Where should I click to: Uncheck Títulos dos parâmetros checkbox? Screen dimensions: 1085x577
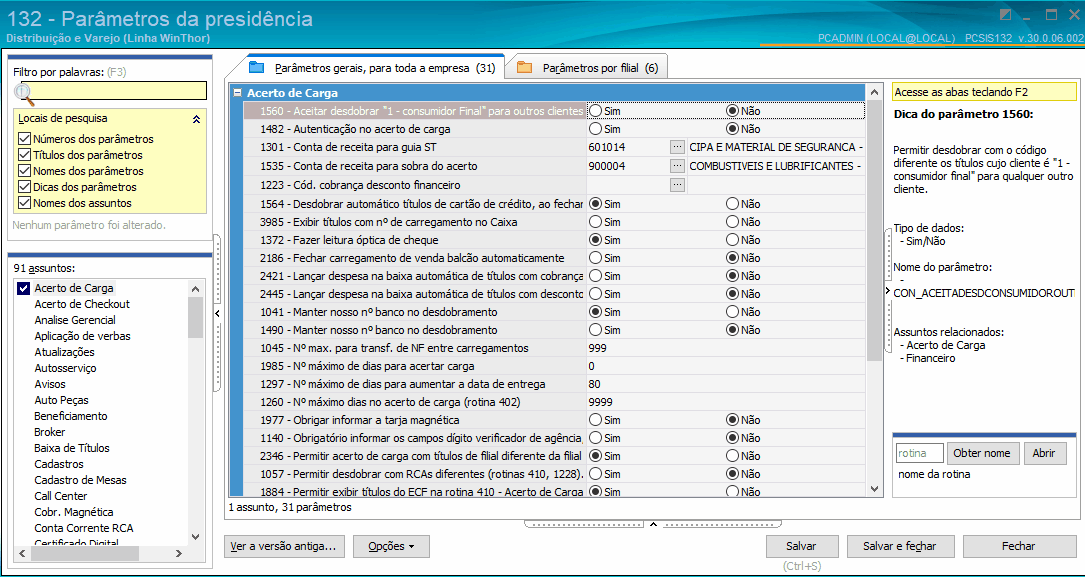pos(25,155)
